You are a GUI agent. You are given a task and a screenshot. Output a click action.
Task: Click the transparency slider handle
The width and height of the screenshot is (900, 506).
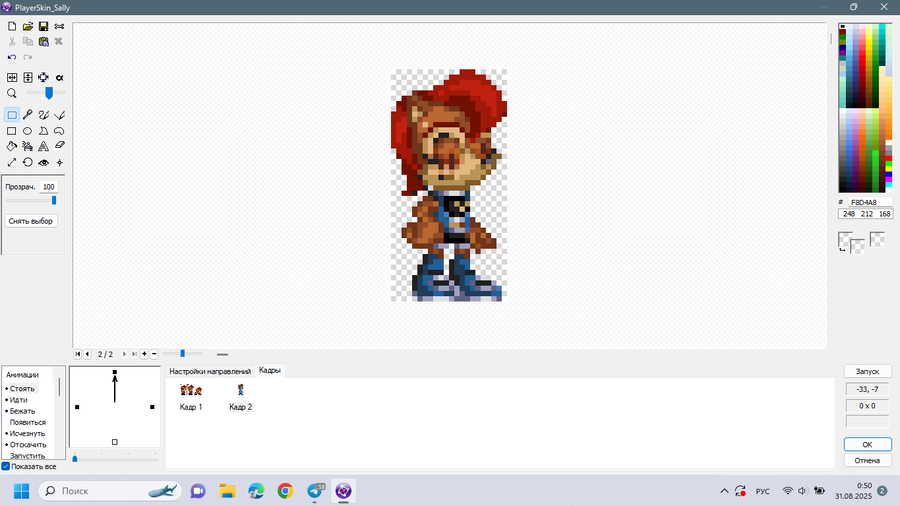(x=54, y=200)
